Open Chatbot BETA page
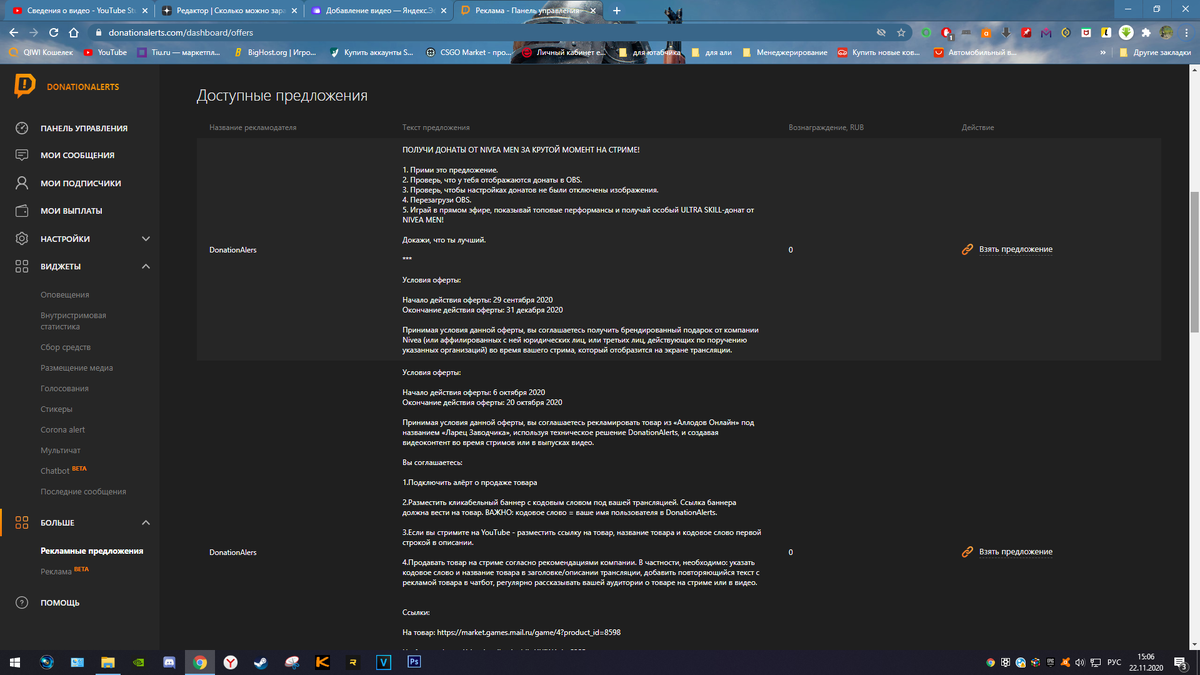Viewport: 1200px width, 675px height. tap(64, 471)
